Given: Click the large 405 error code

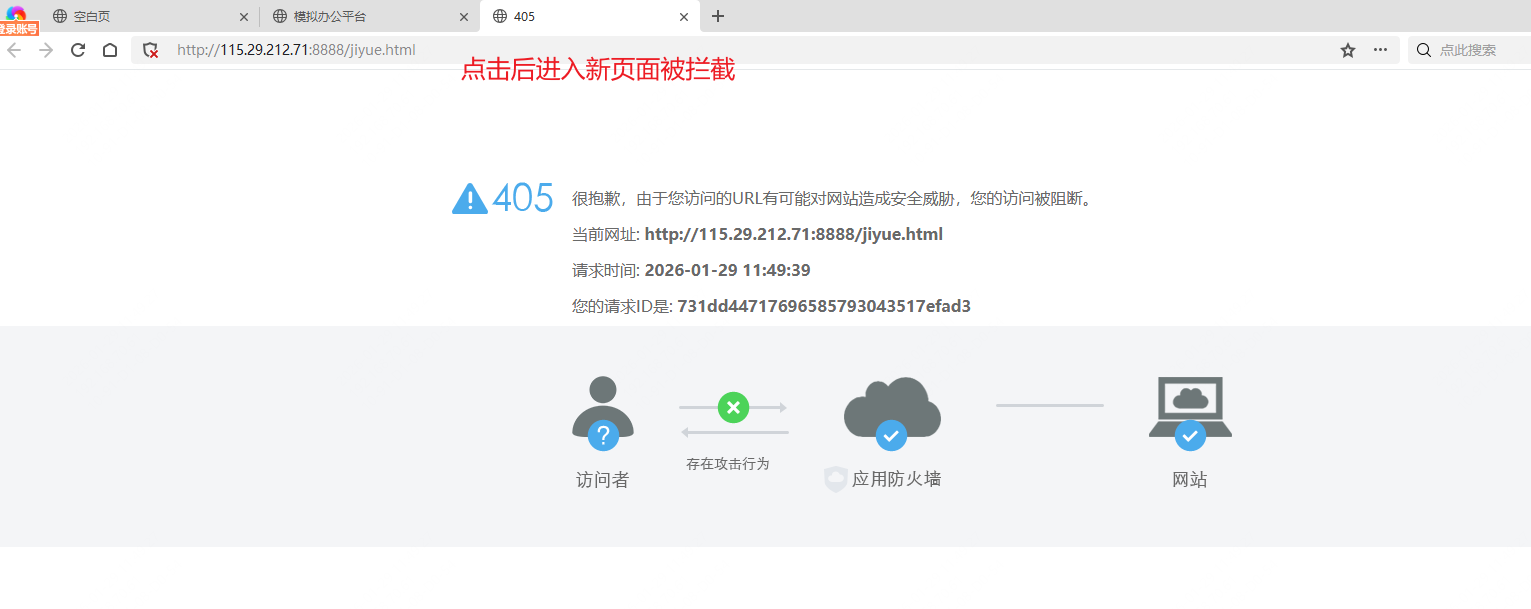Looking at the screenshot, I should (x=523, y=198).
